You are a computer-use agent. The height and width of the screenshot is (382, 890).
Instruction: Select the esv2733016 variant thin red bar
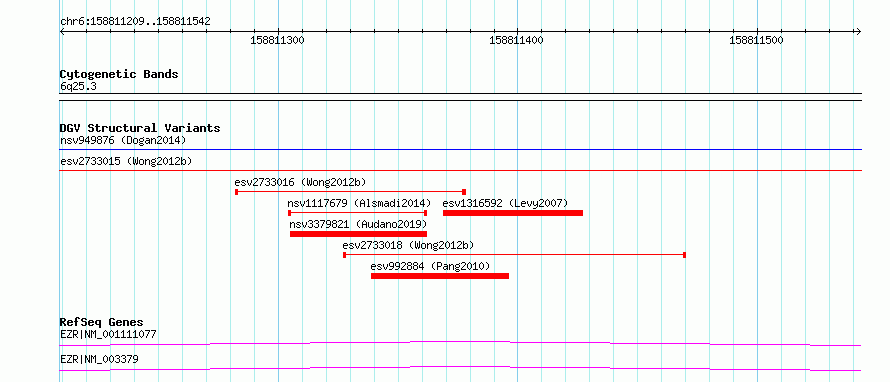tap(350, 192)
